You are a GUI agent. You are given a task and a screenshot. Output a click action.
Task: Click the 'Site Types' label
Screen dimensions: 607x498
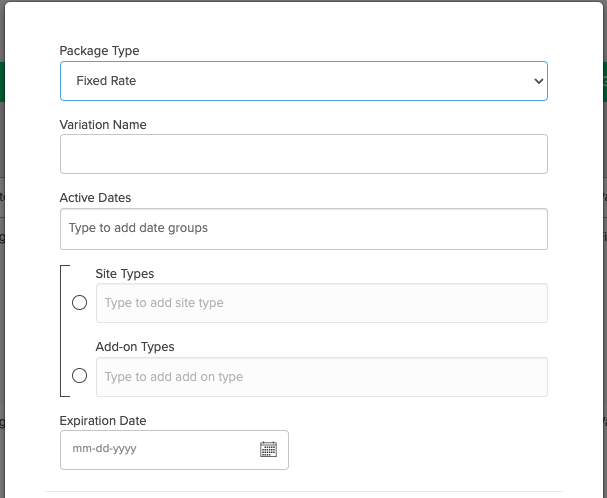[x=125, y=273]
